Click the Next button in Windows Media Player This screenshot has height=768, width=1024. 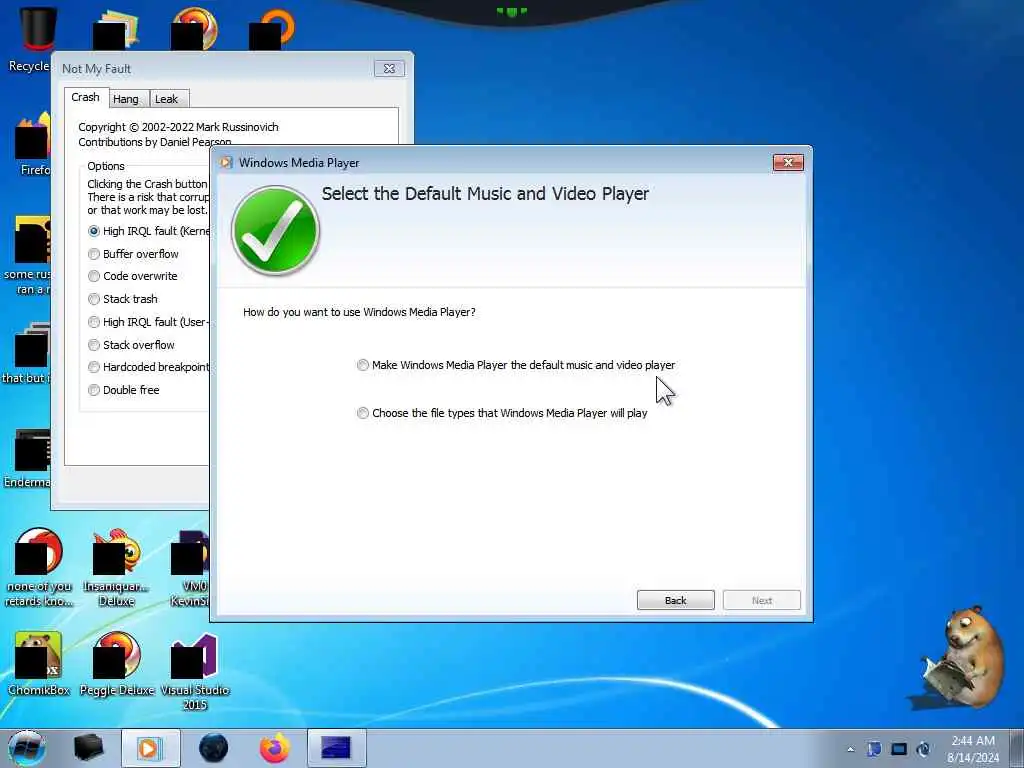click(761, 600)
